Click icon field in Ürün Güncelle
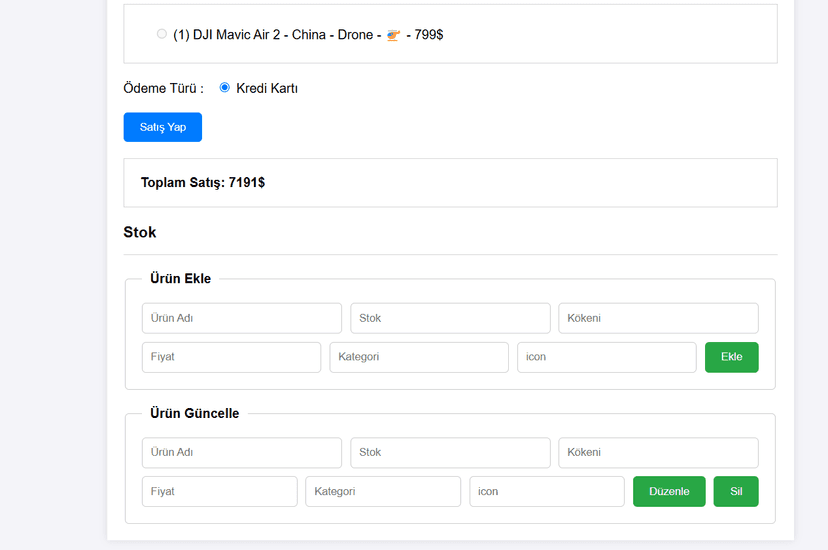The image size is (828, 550). click(547, 491)
